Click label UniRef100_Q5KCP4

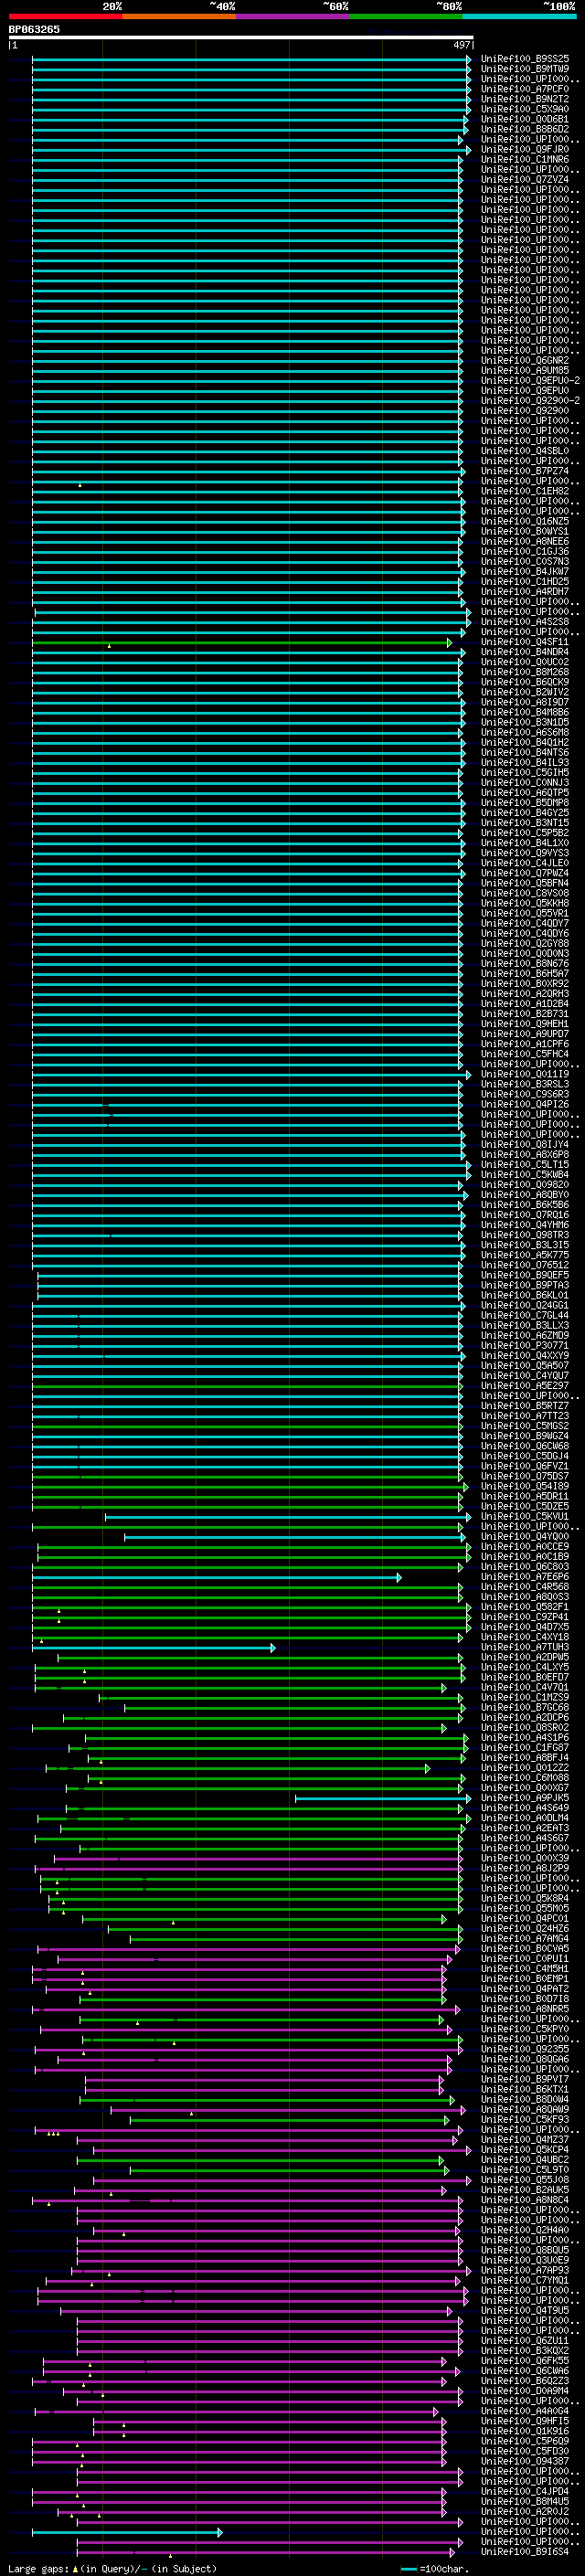pos(525,2149)
